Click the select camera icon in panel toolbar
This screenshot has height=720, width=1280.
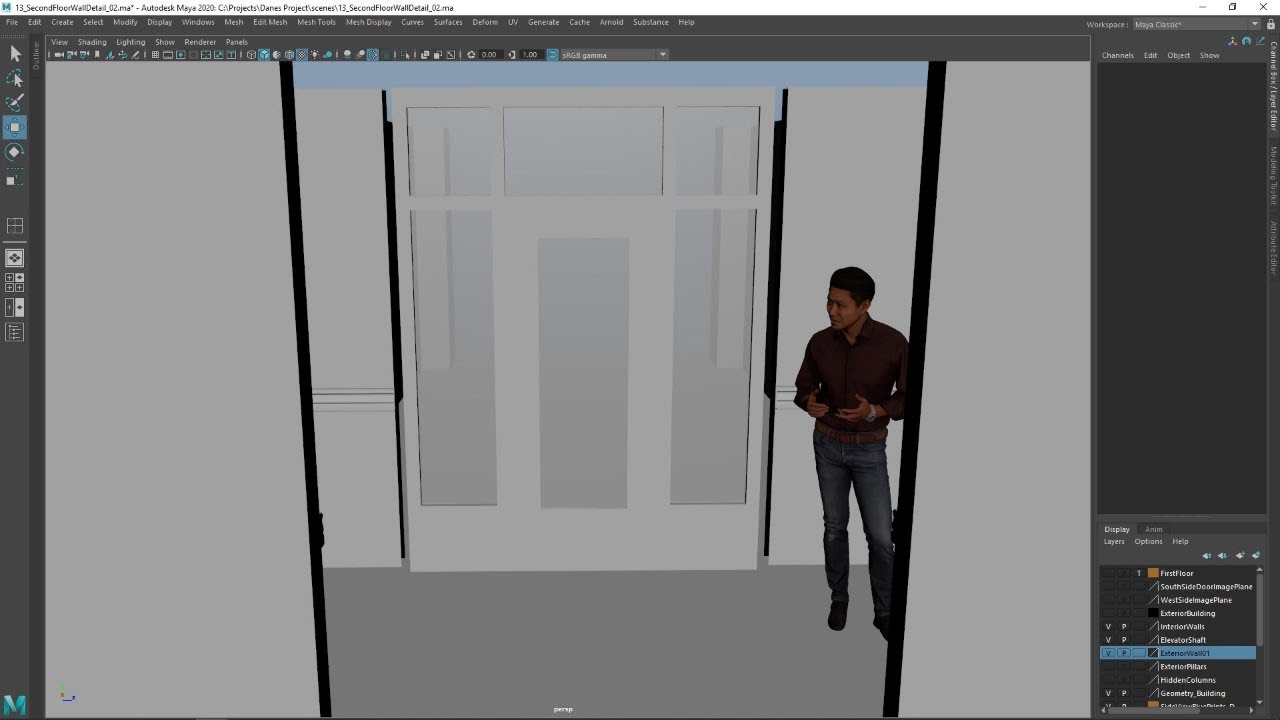[59, 55]
